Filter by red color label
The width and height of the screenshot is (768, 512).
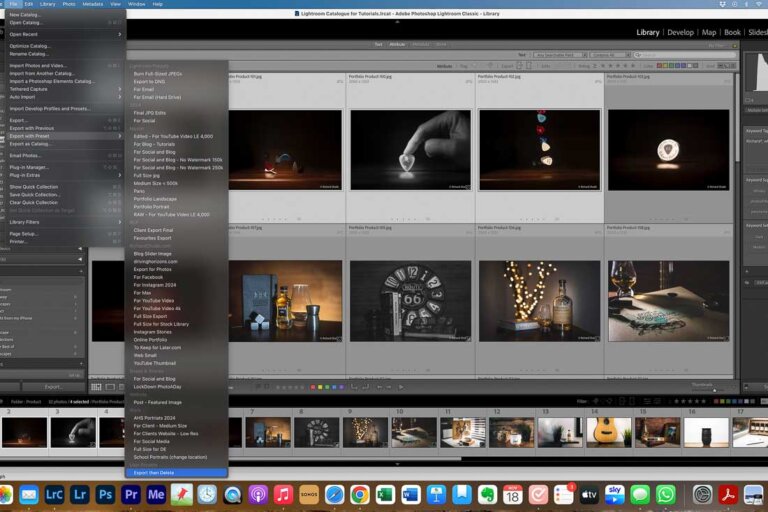coord(659,66)
